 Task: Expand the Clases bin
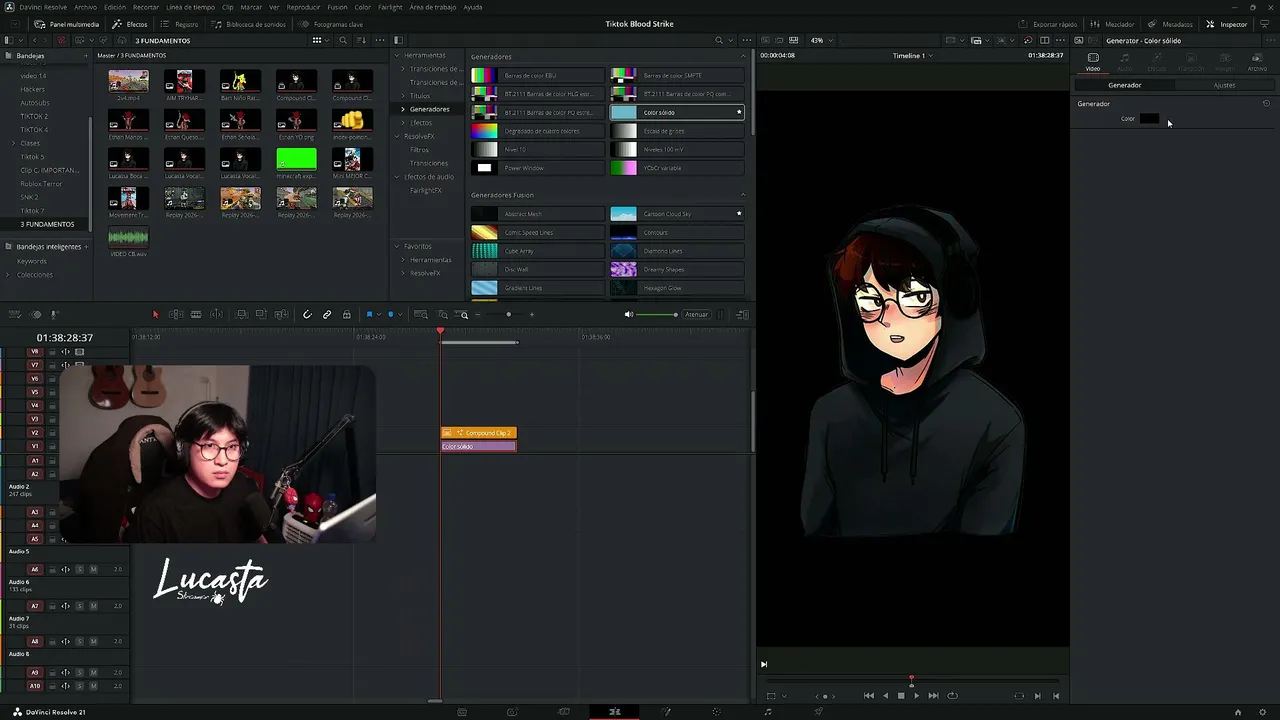tap(15, 143)
